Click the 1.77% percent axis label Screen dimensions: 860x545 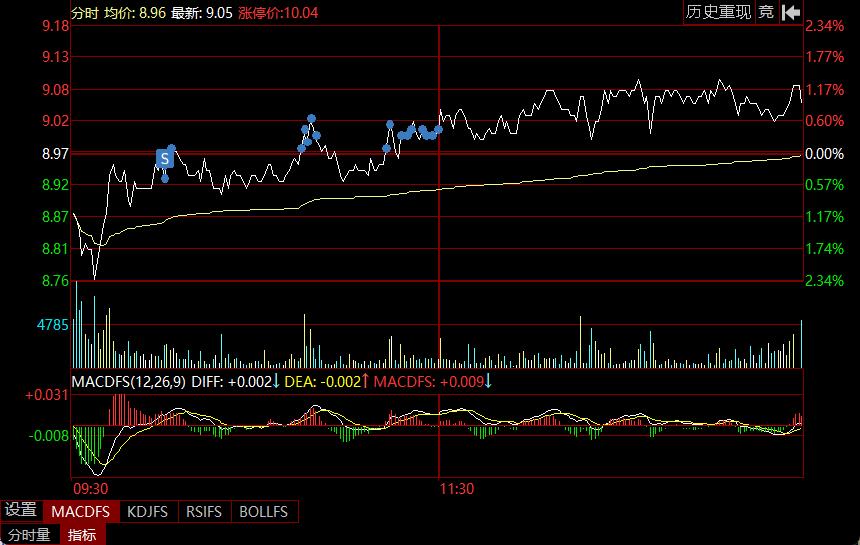click(x=824, y=56)
